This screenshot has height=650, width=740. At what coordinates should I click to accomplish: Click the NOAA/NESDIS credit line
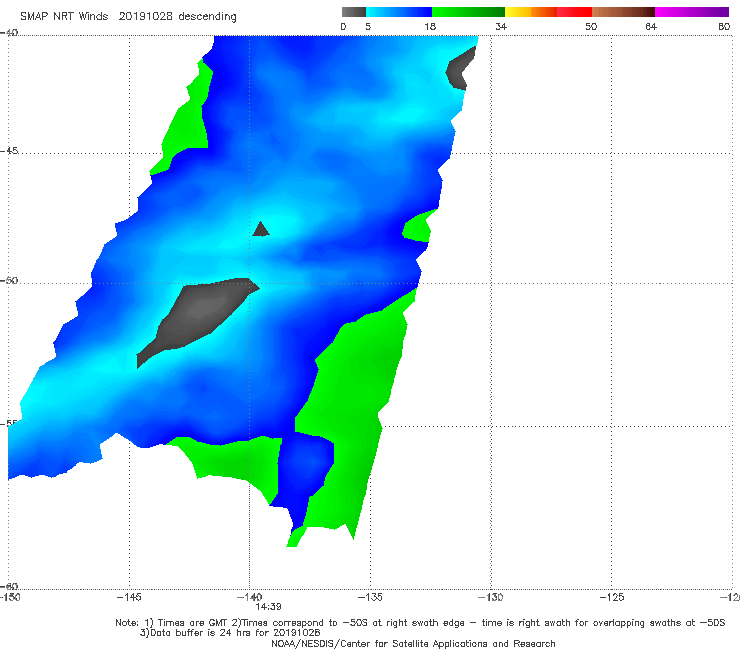coord(413,643)
